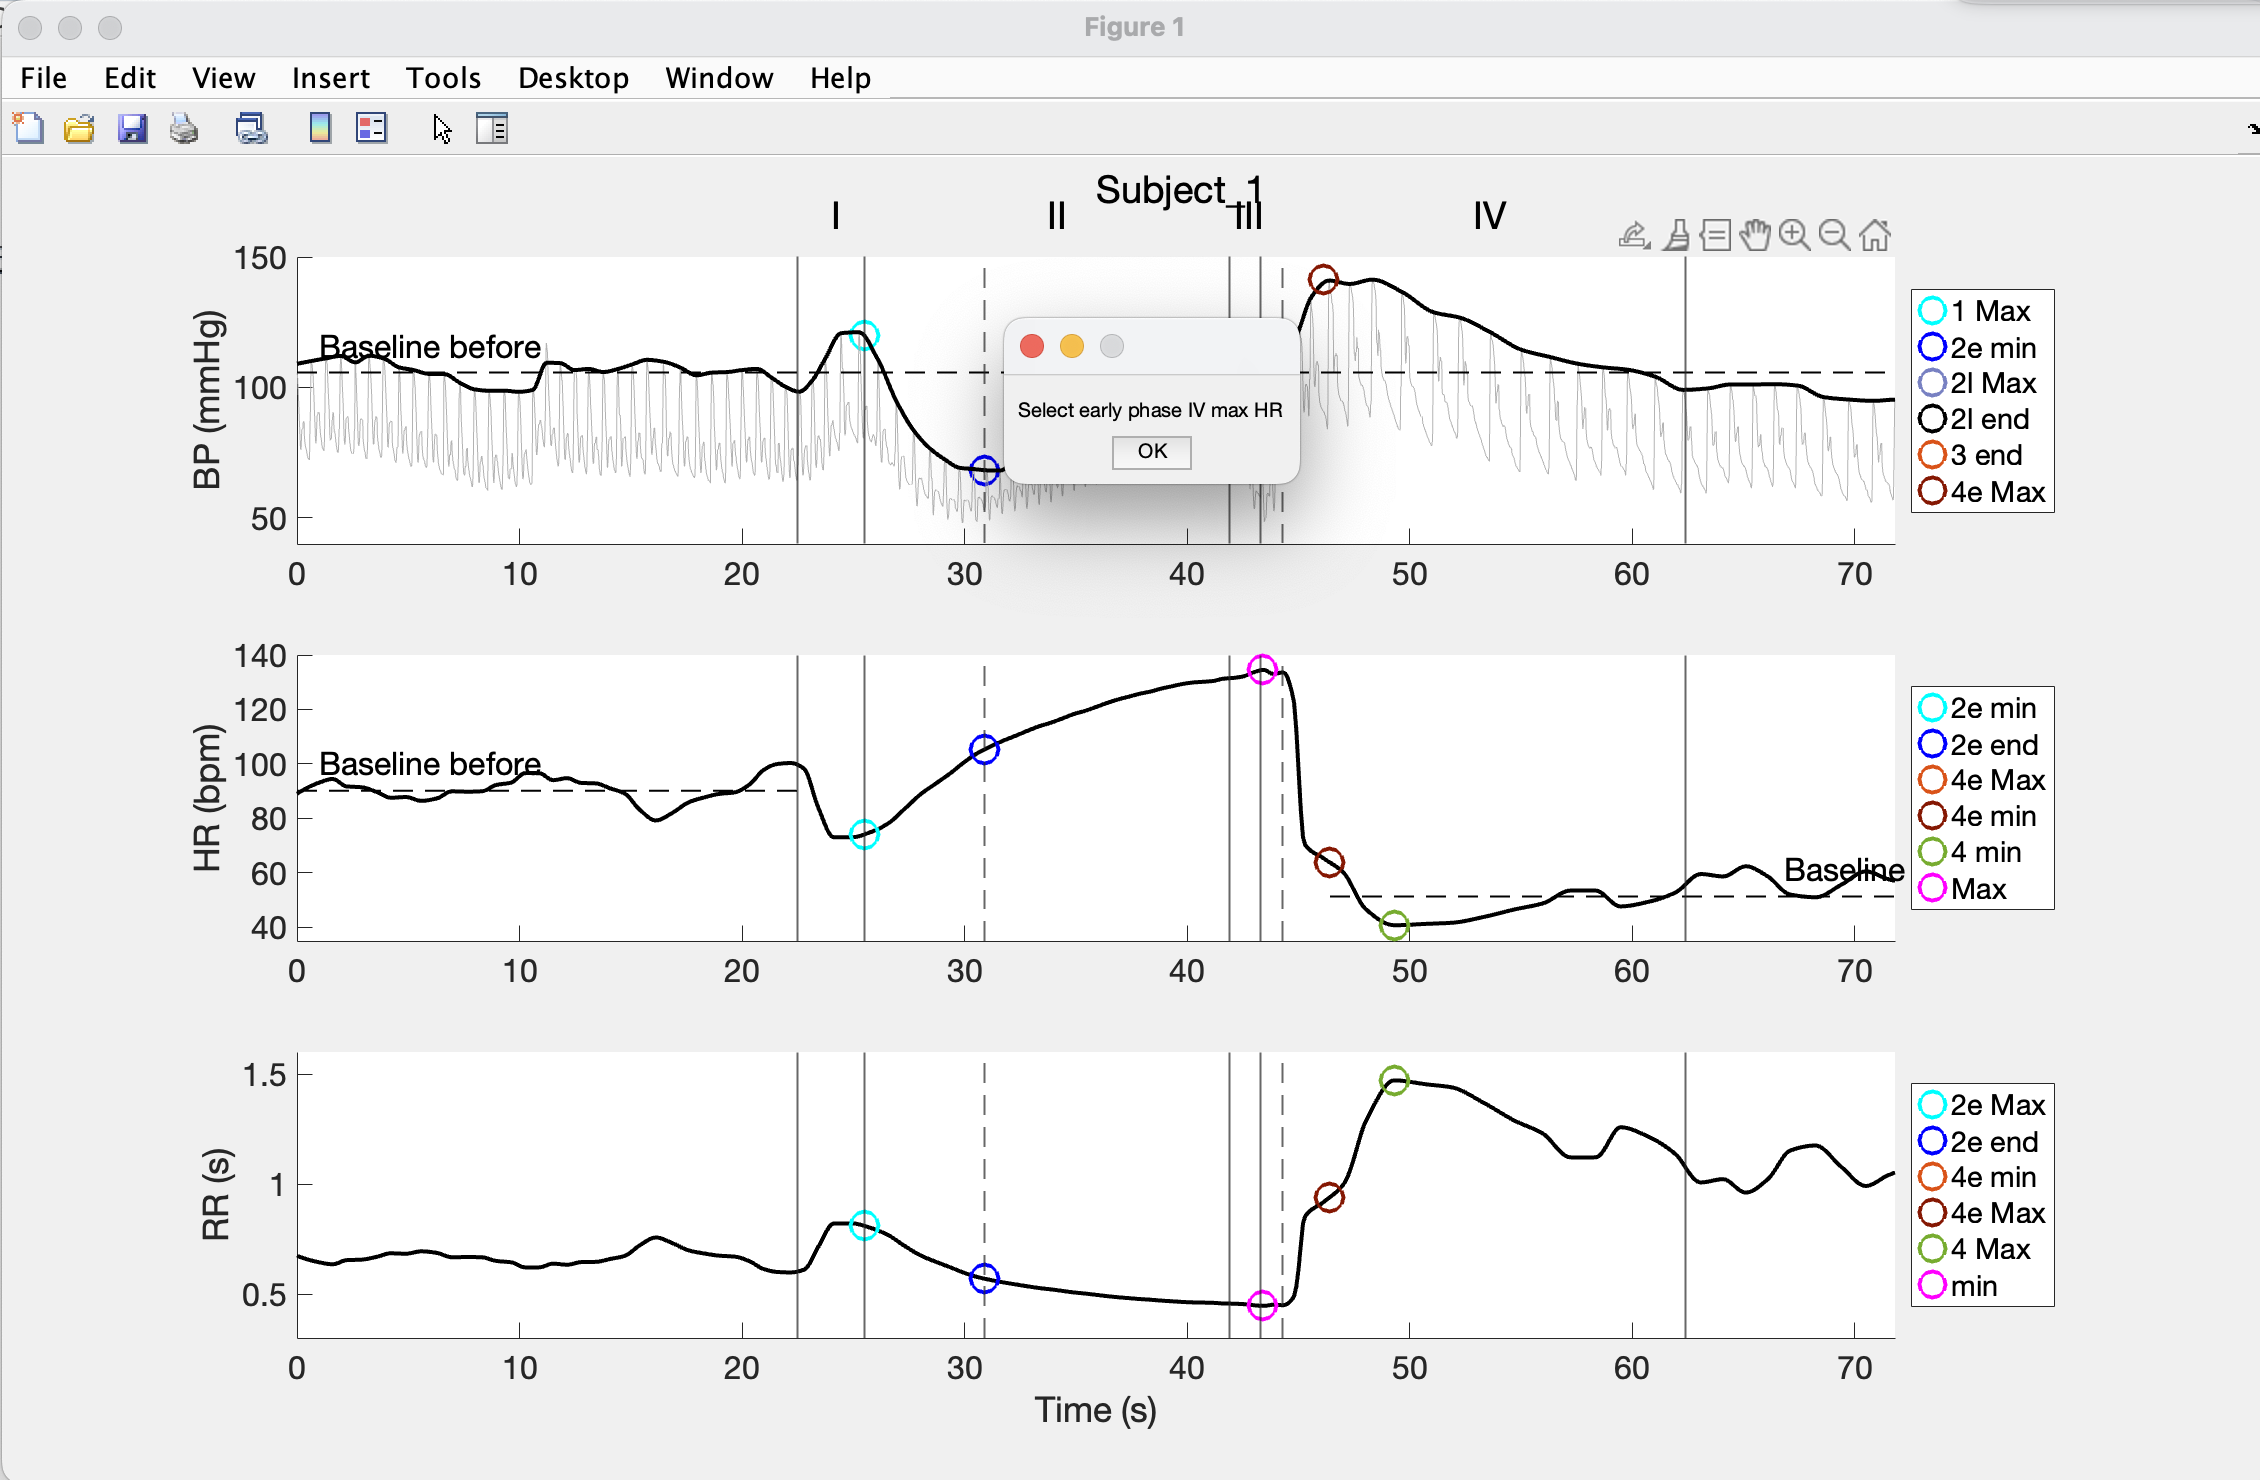Image resolution: width=2260 pixels, height=1480 pixels.
Task: Click the Insert Colorbar icon
Action: tap(320, 129)
